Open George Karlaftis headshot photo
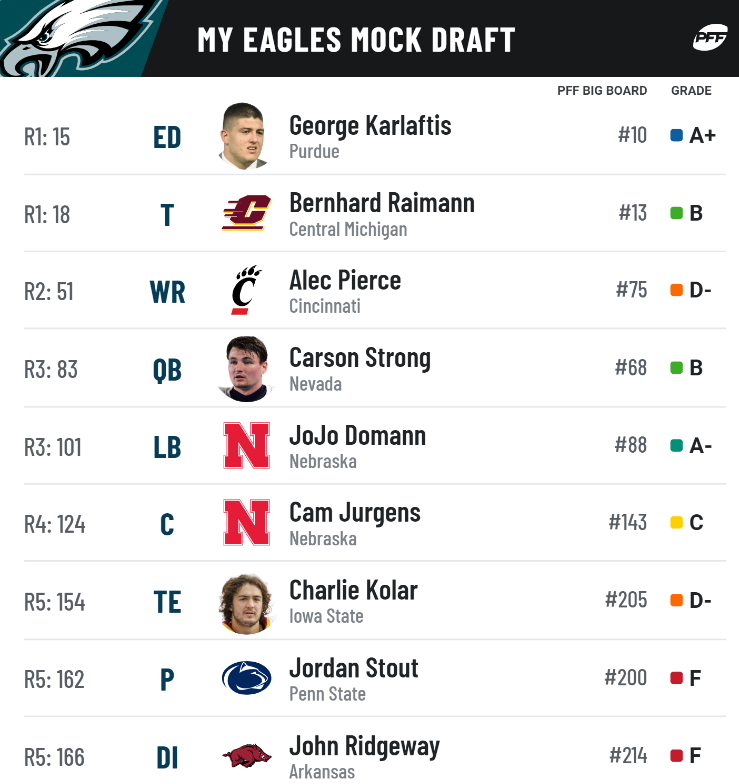 [x=245, y=135]
